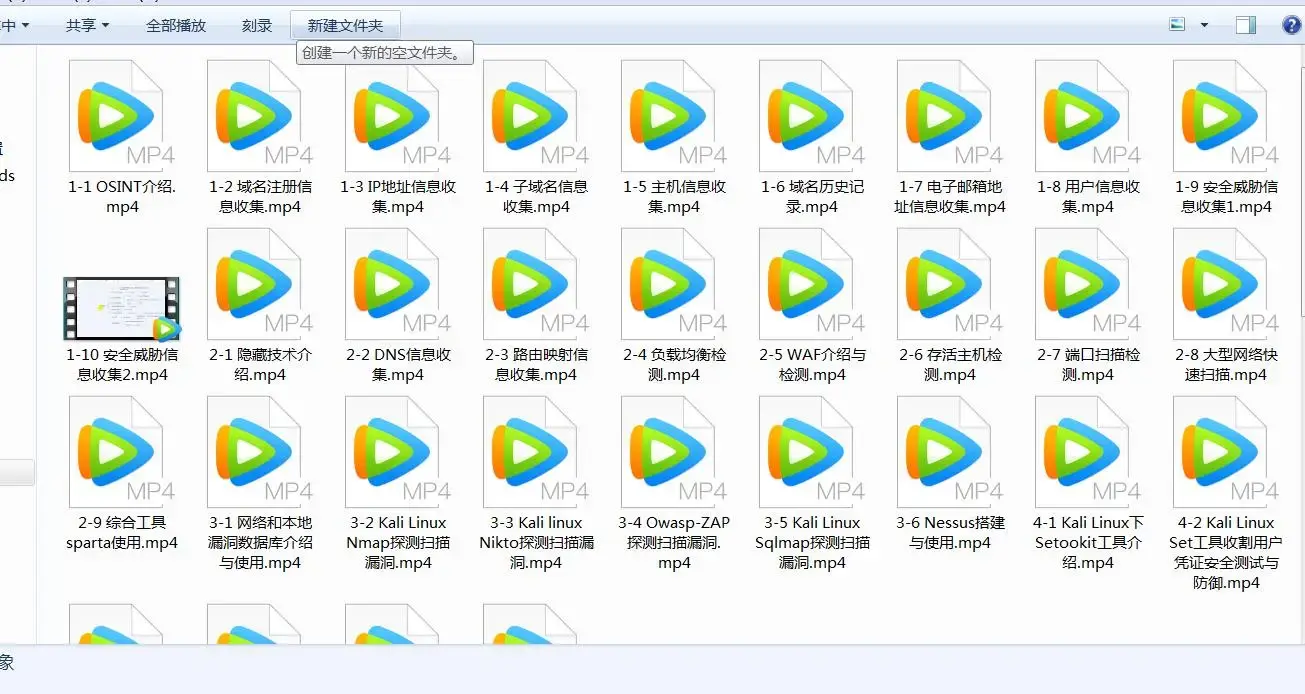Select the 1-10 安全威胁信息收集2 filmstrip thumbnail
Screen dimensions: 1305x694
(x=120, y=310)
